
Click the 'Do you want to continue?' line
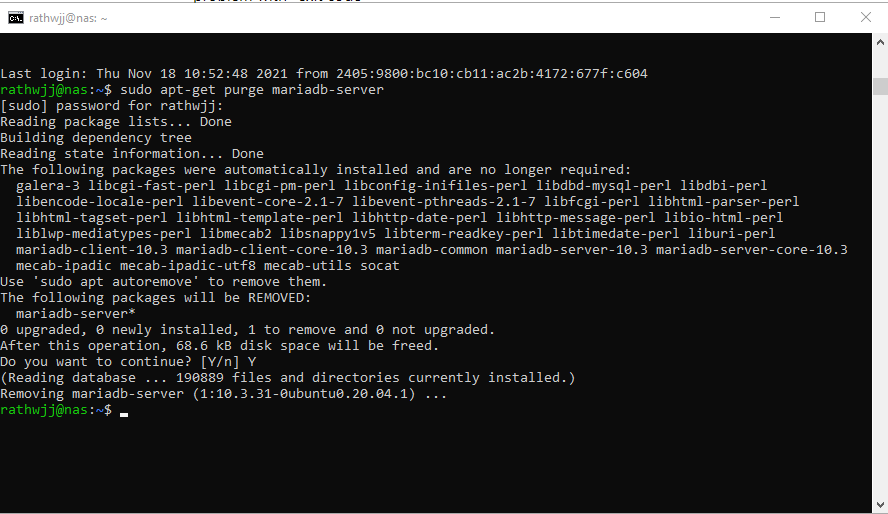(128, 362)
